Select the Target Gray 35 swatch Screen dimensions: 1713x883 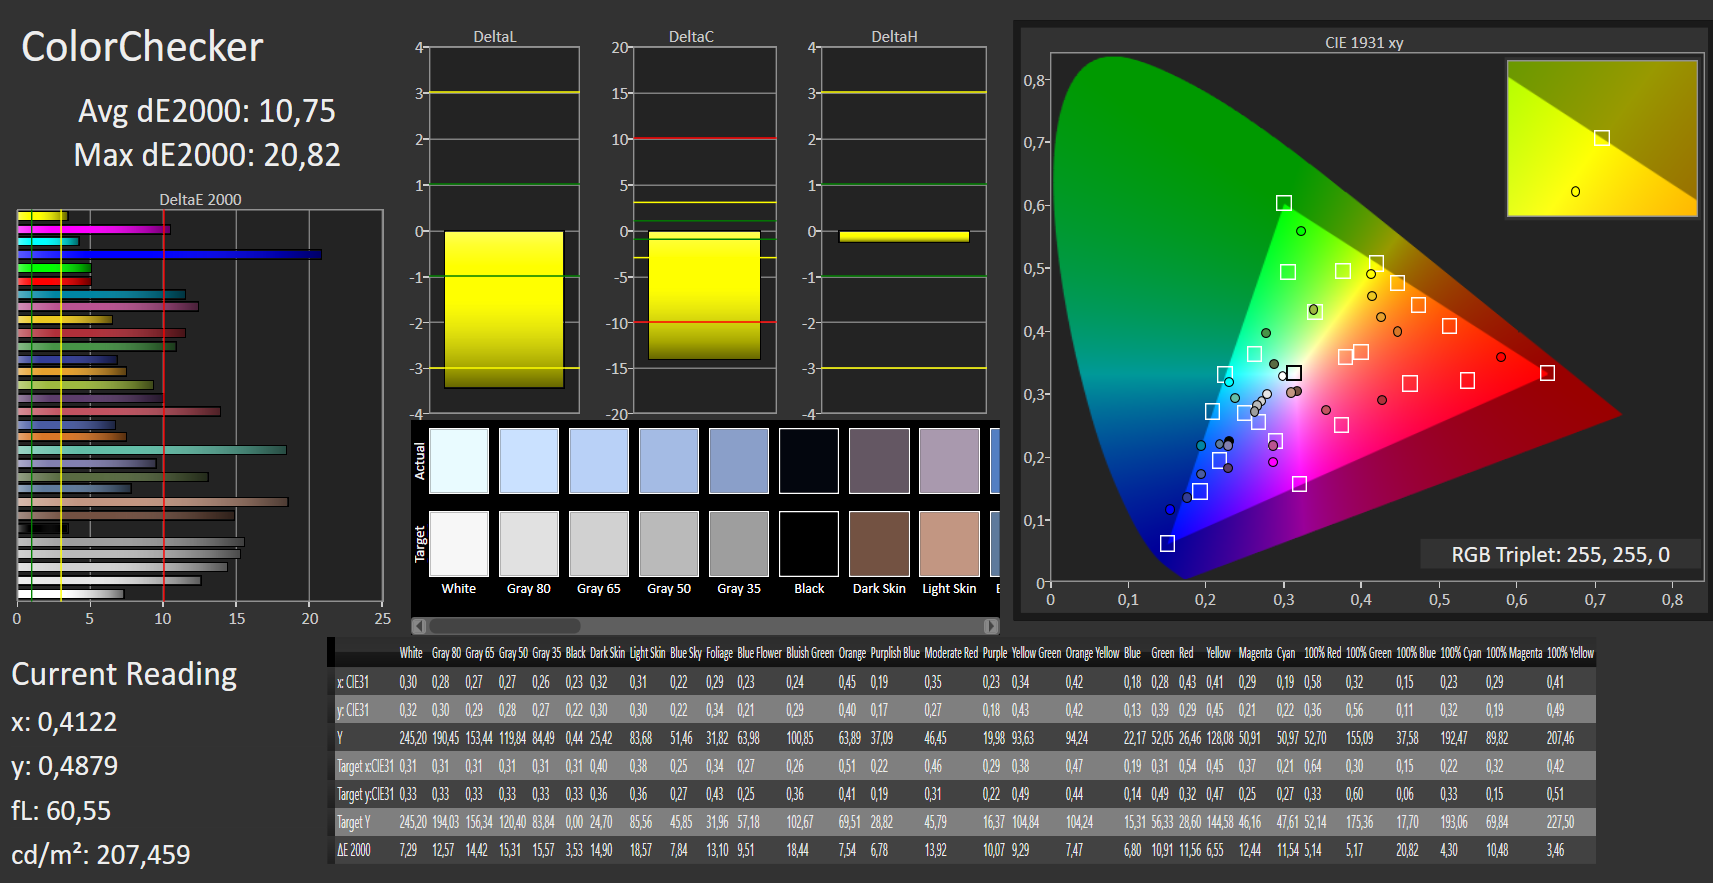739,544
